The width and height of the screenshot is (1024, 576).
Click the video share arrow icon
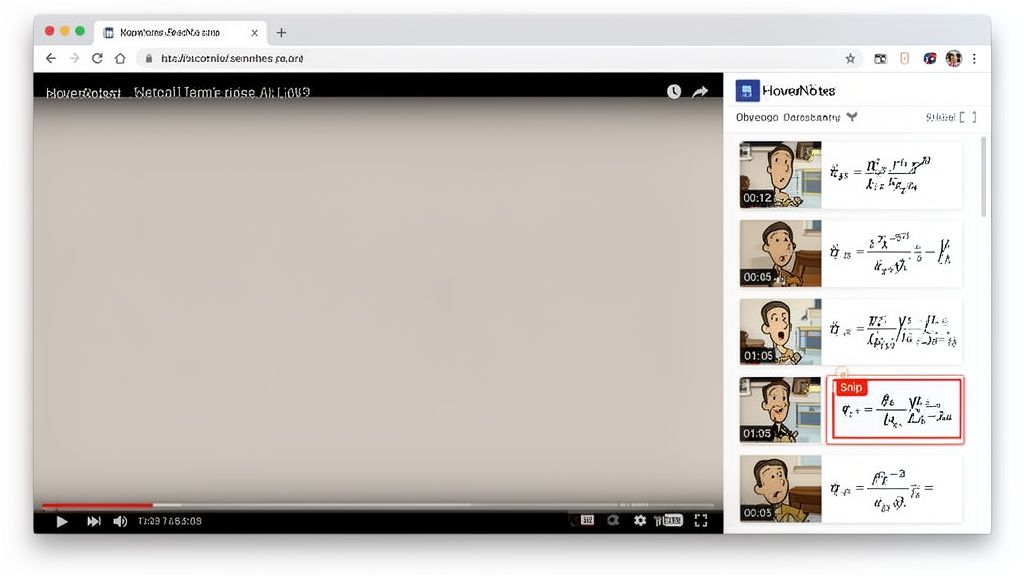[700, 92]
